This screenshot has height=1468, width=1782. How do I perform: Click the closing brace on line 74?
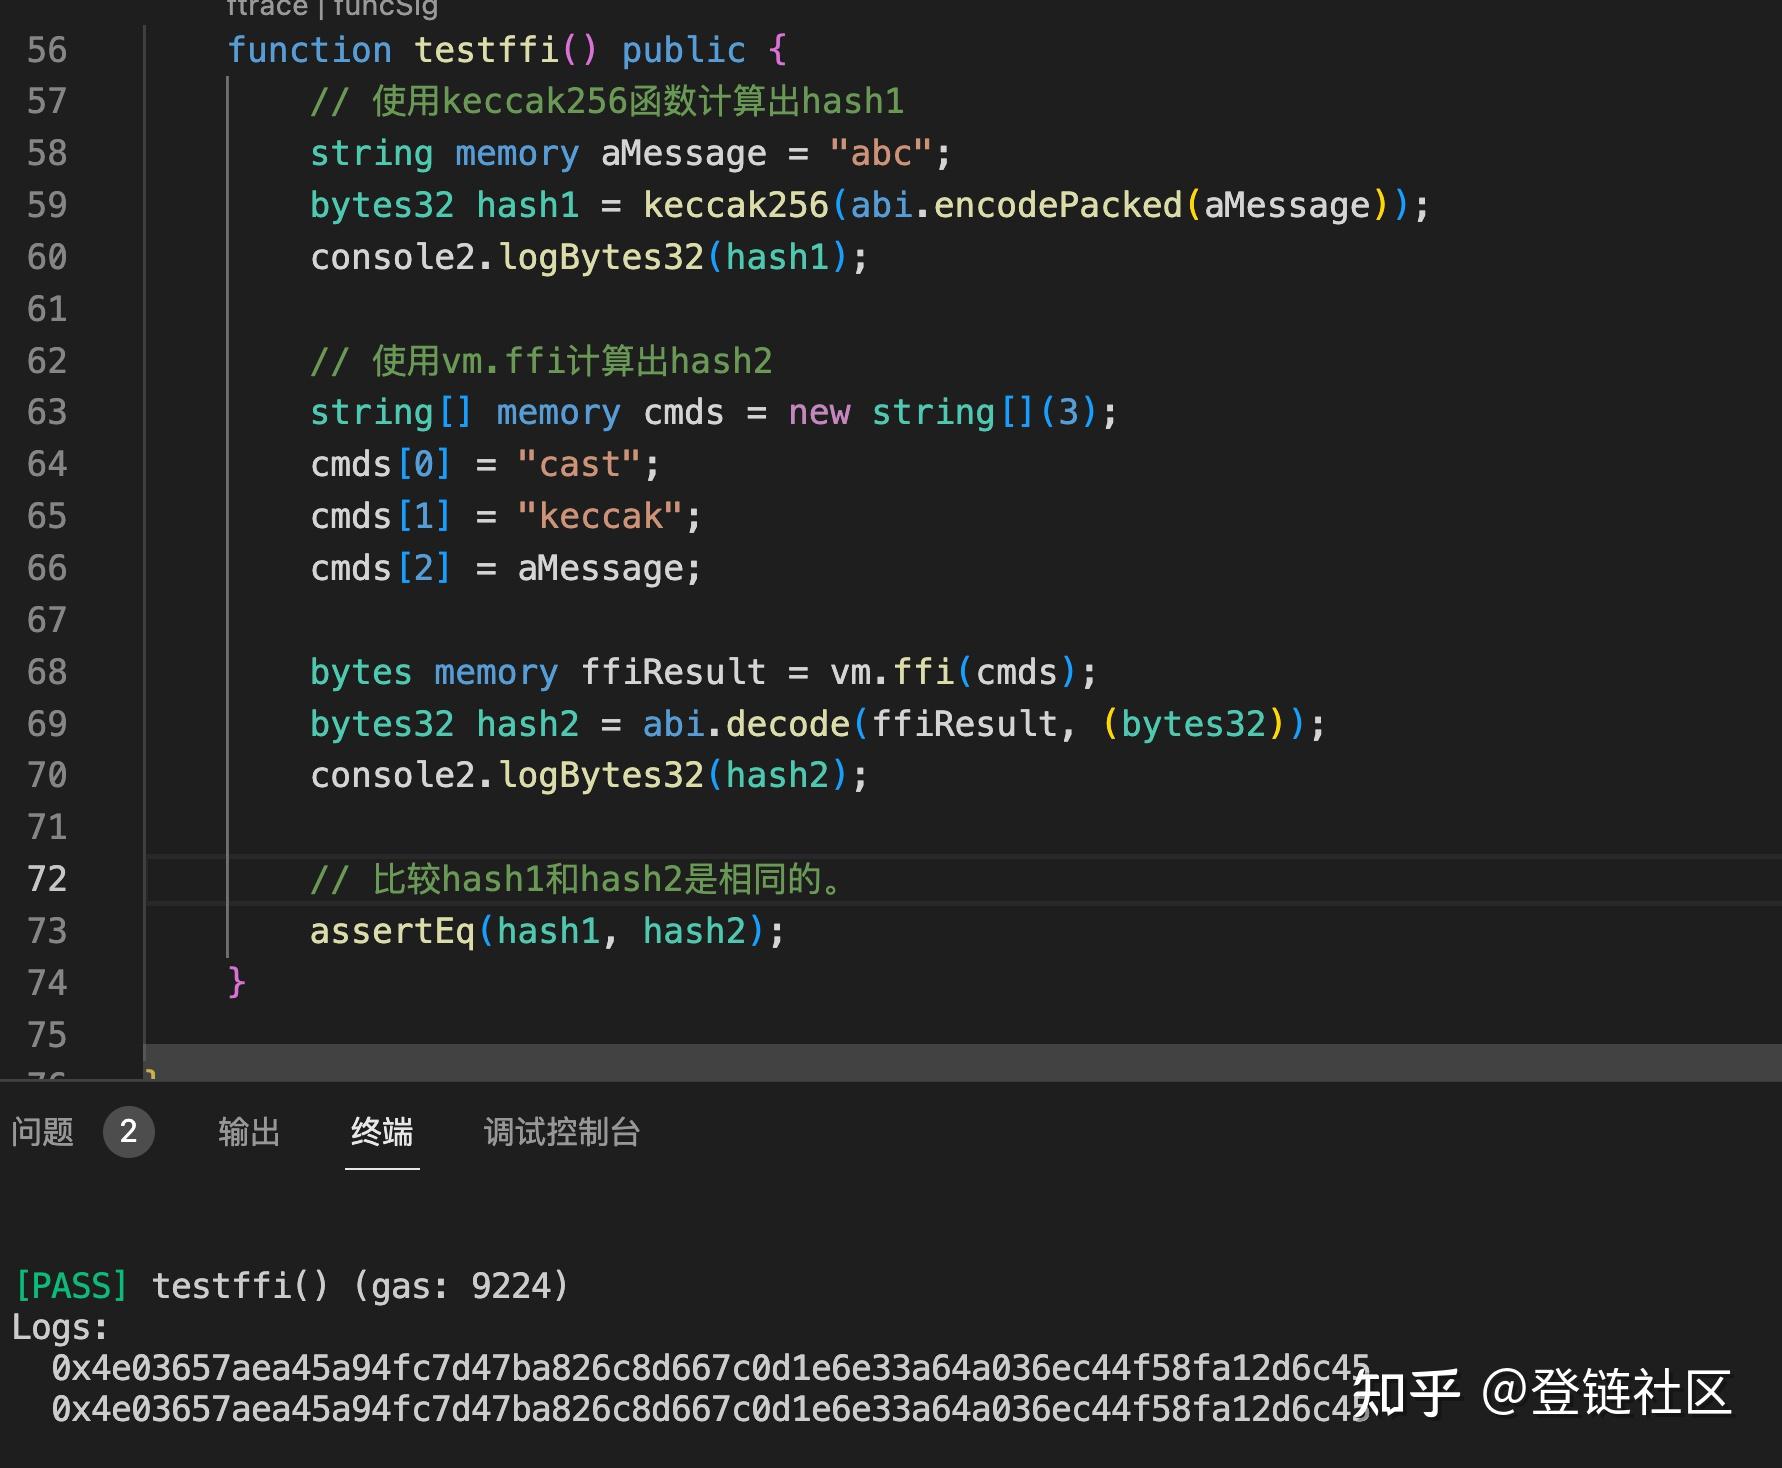pos(233,981)
